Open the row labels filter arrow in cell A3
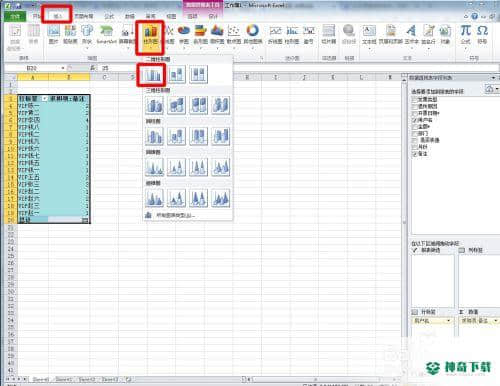Screen dimensions: 500x386 tap(44, 99)
